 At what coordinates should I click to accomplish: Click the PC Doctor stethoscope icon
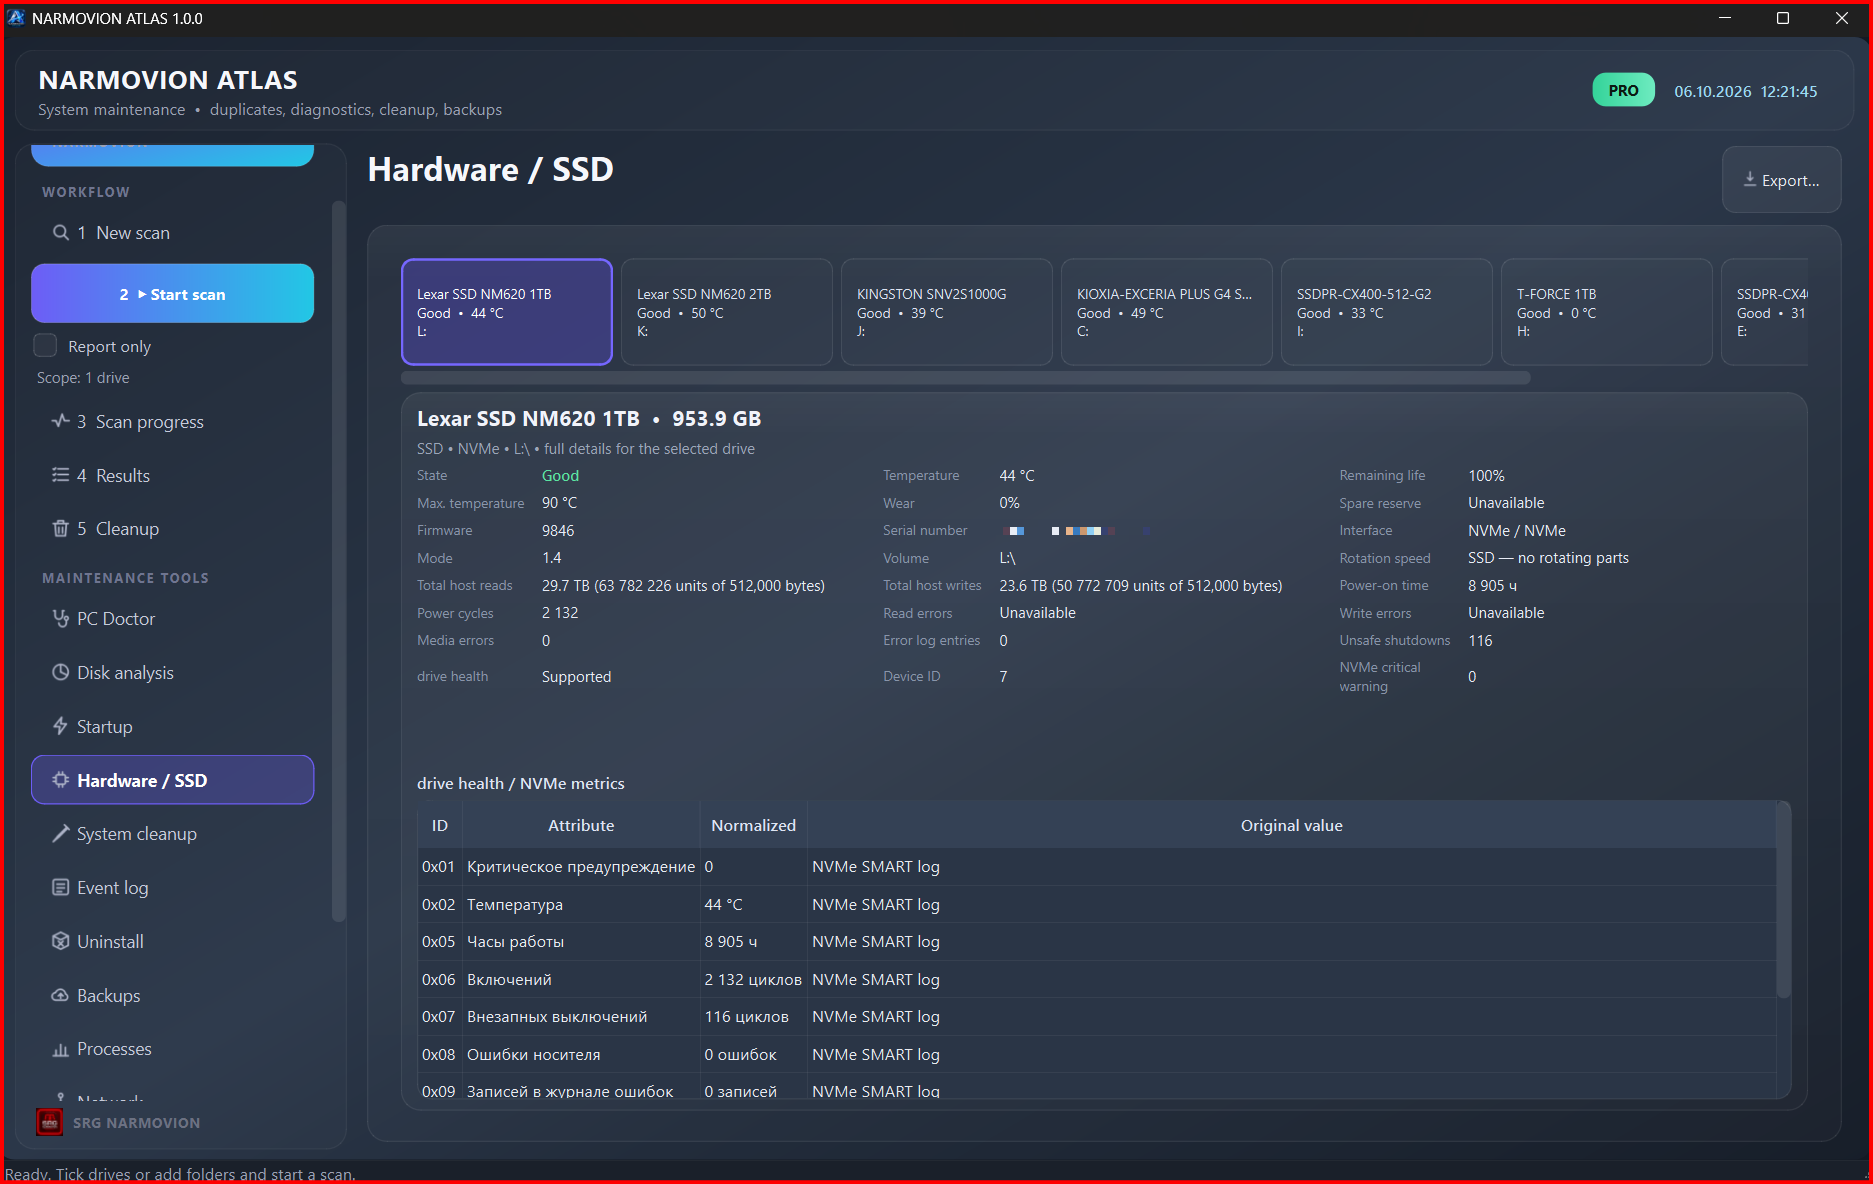60,619
